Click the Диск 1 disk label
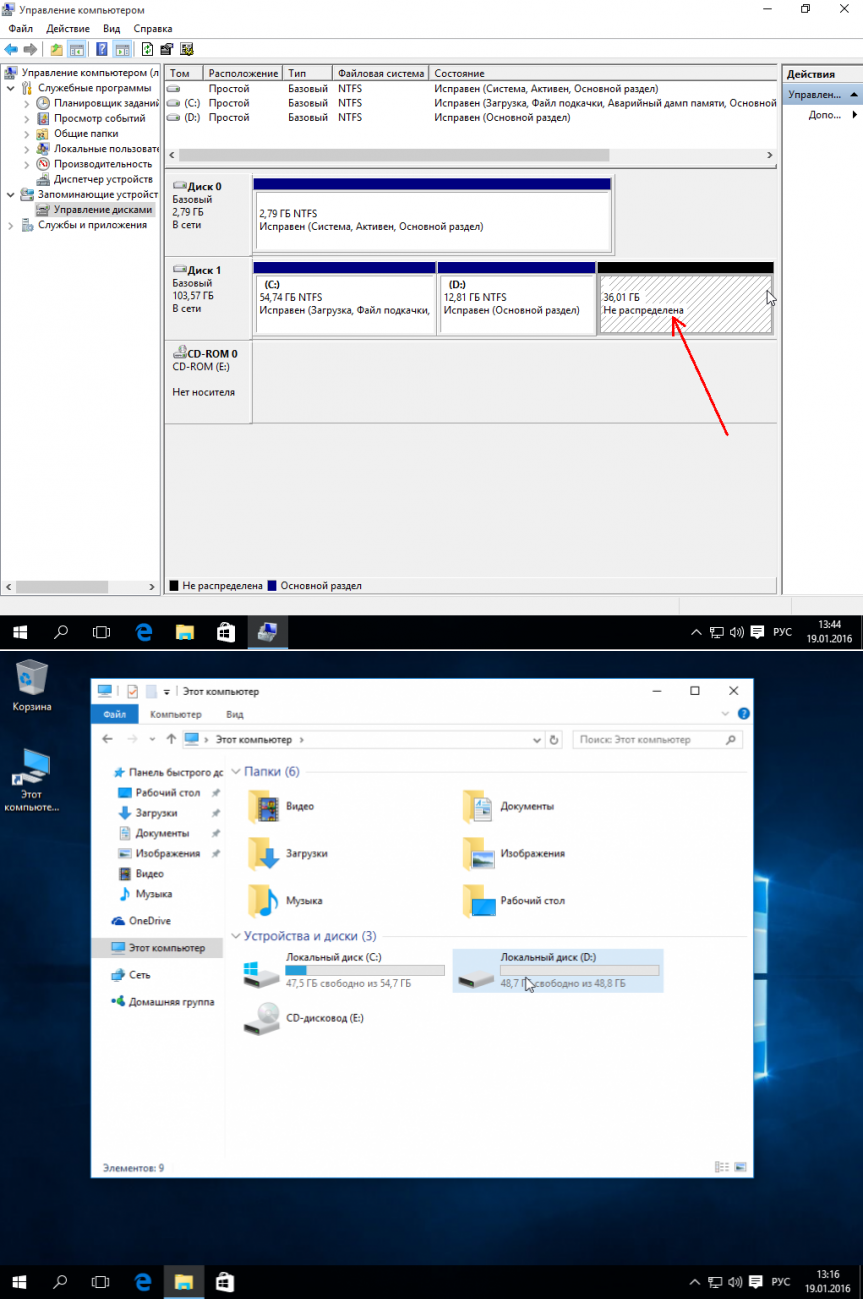The height and width of the screenshot is (1299, 863). pos(209,298)
